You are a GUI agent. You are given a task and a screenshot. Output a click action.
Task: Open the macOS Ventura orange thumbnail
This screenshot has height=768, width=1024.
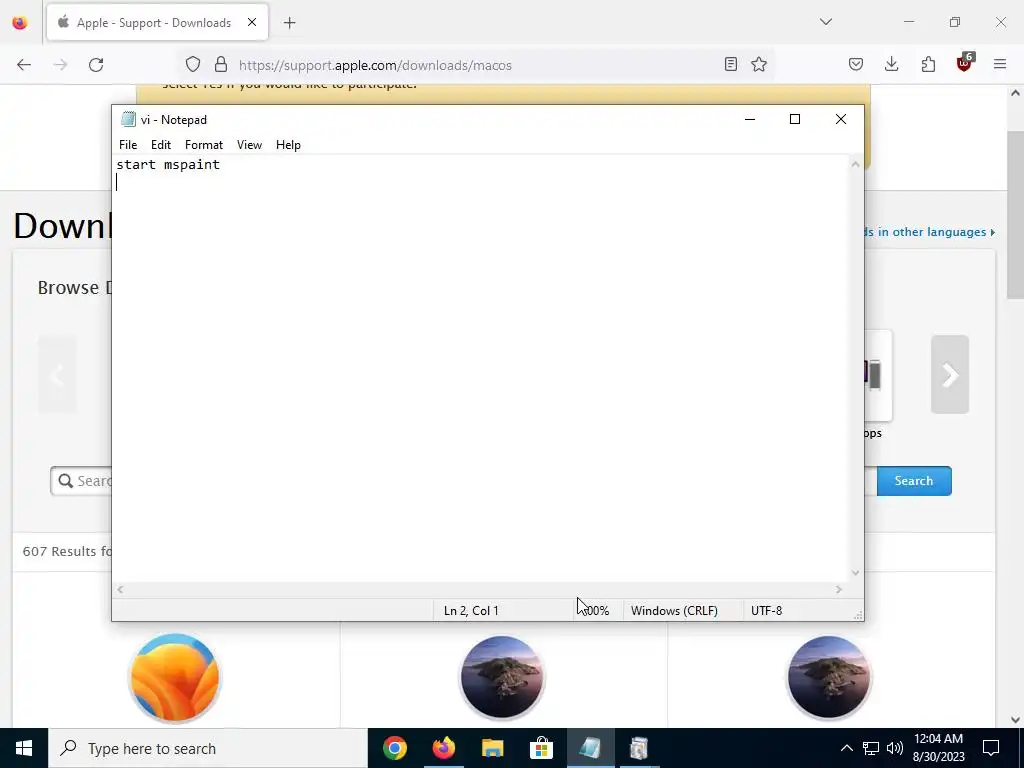point(174,678)
